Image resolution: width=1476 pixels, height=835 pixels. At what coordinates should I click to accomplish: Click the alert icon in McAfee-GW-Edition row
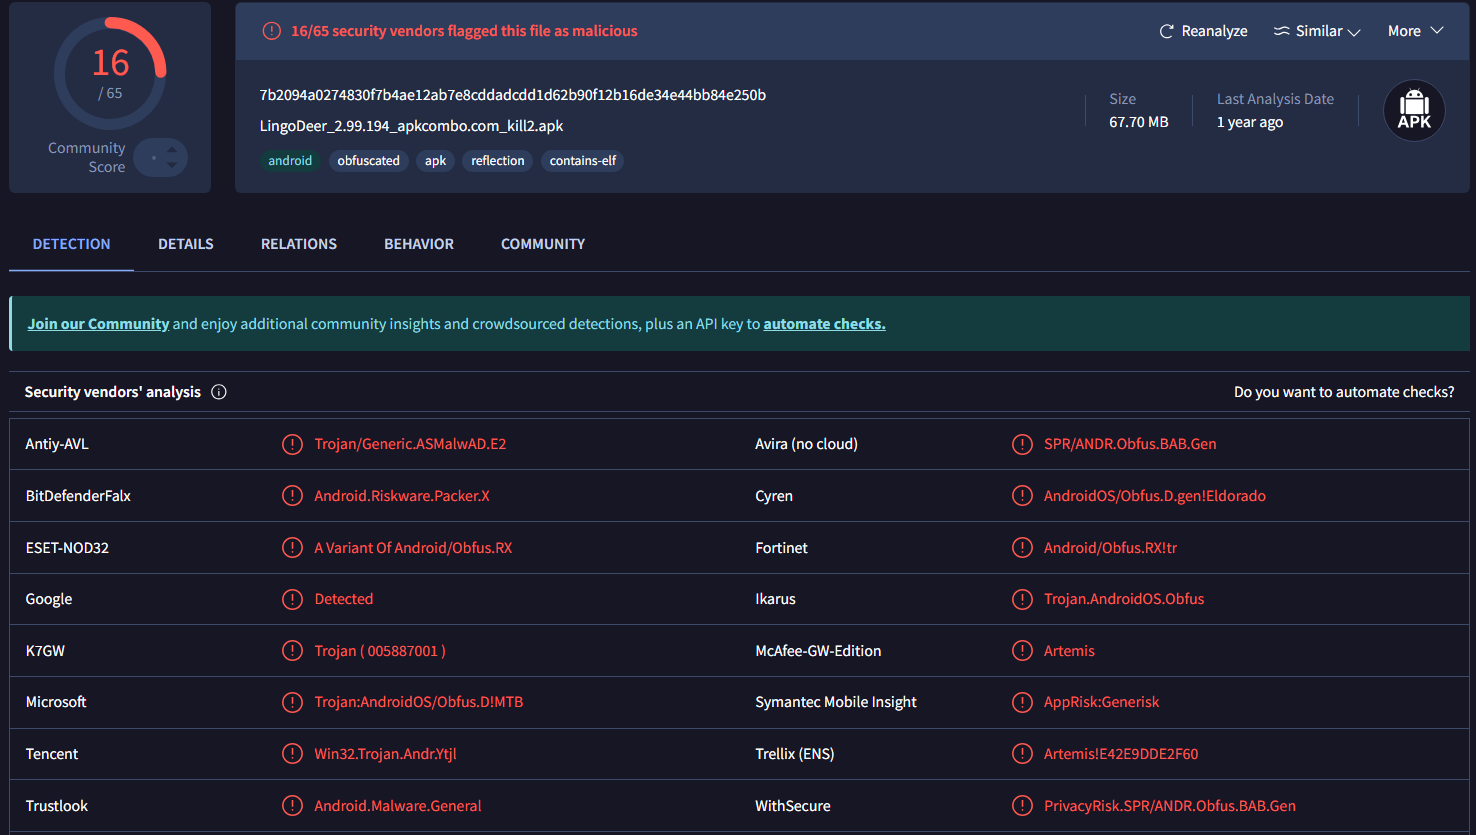point(1022,651)
